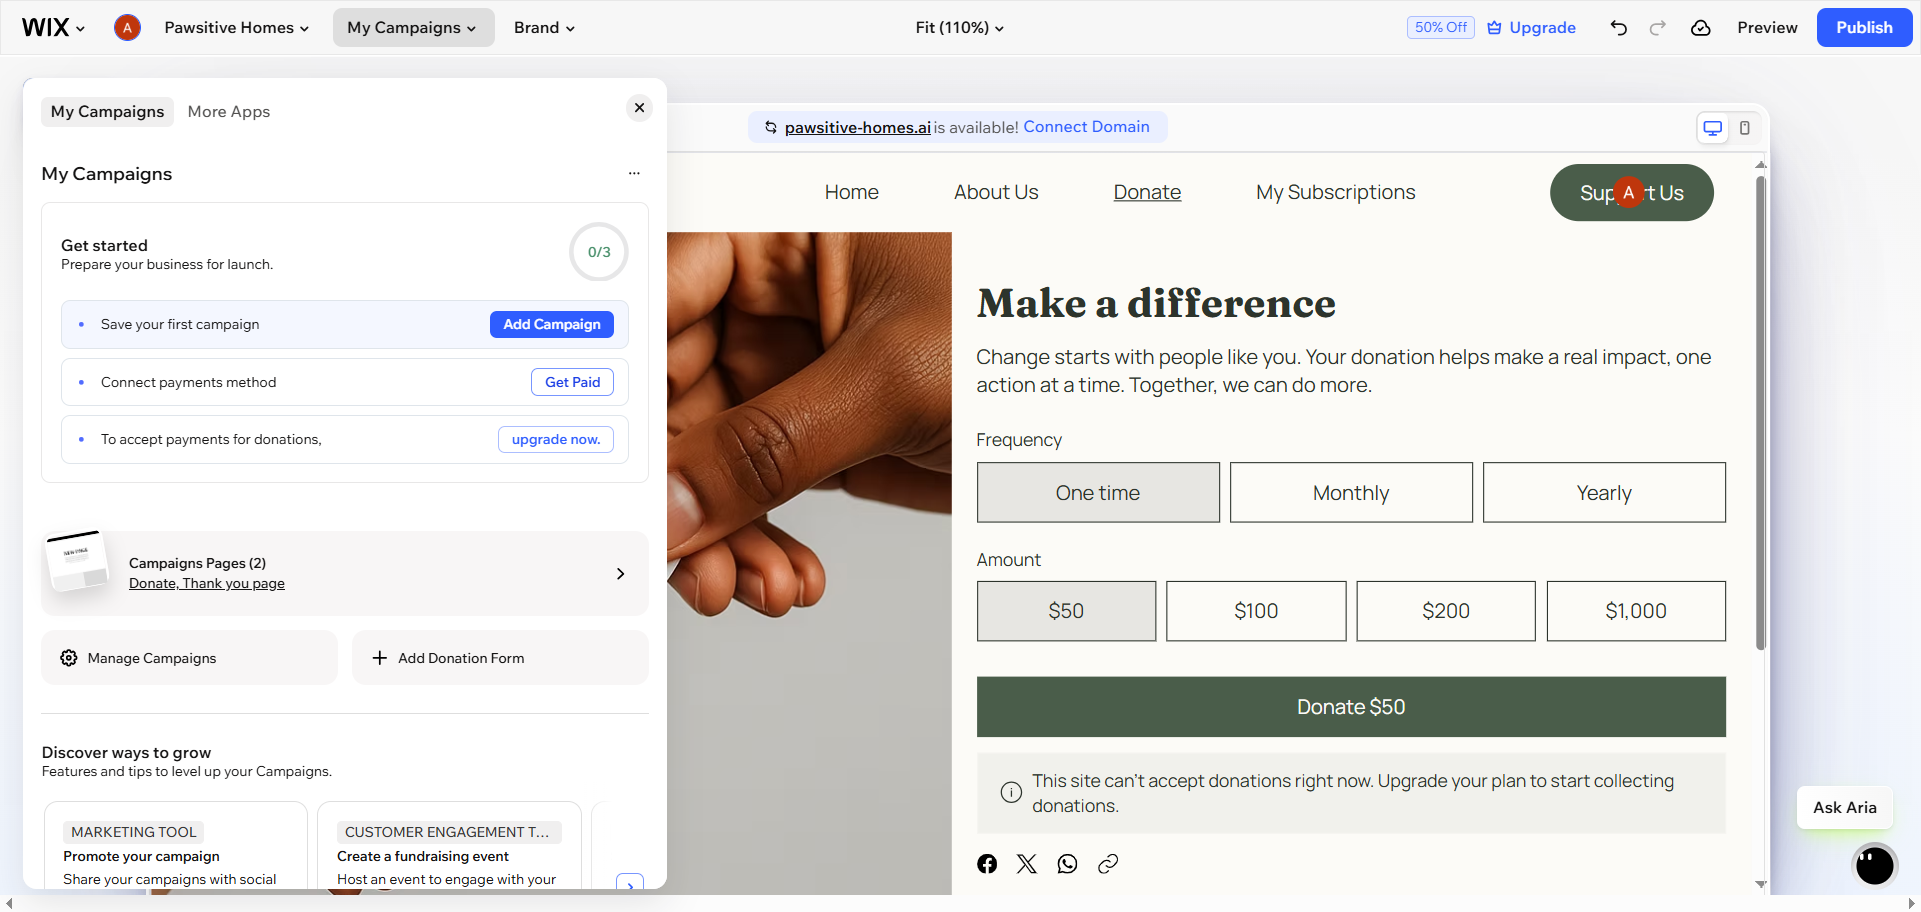Viewport: 1921px width, 912px height.
Task: Close the My Campaigns panel
Action: (640, 108)
